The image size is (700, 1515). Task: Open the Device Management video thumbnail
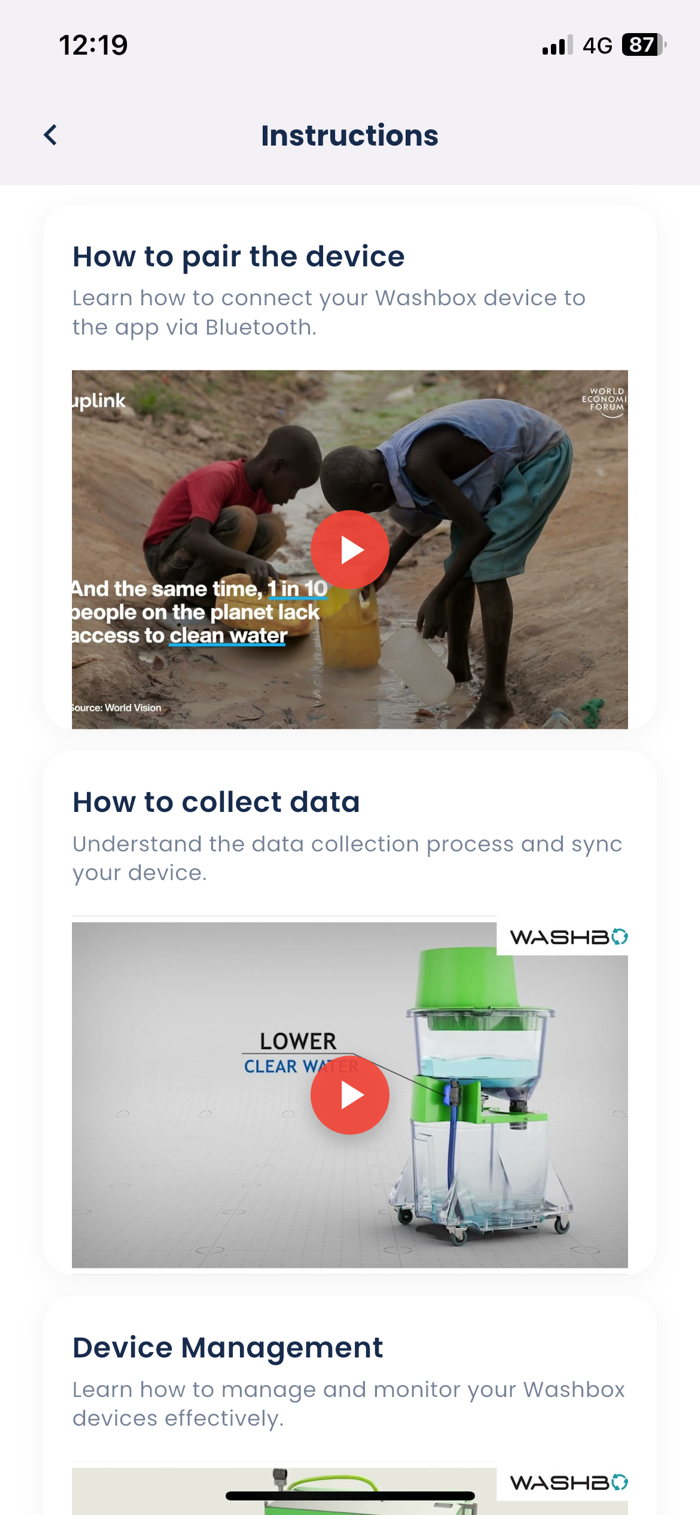click(350, 1491)
